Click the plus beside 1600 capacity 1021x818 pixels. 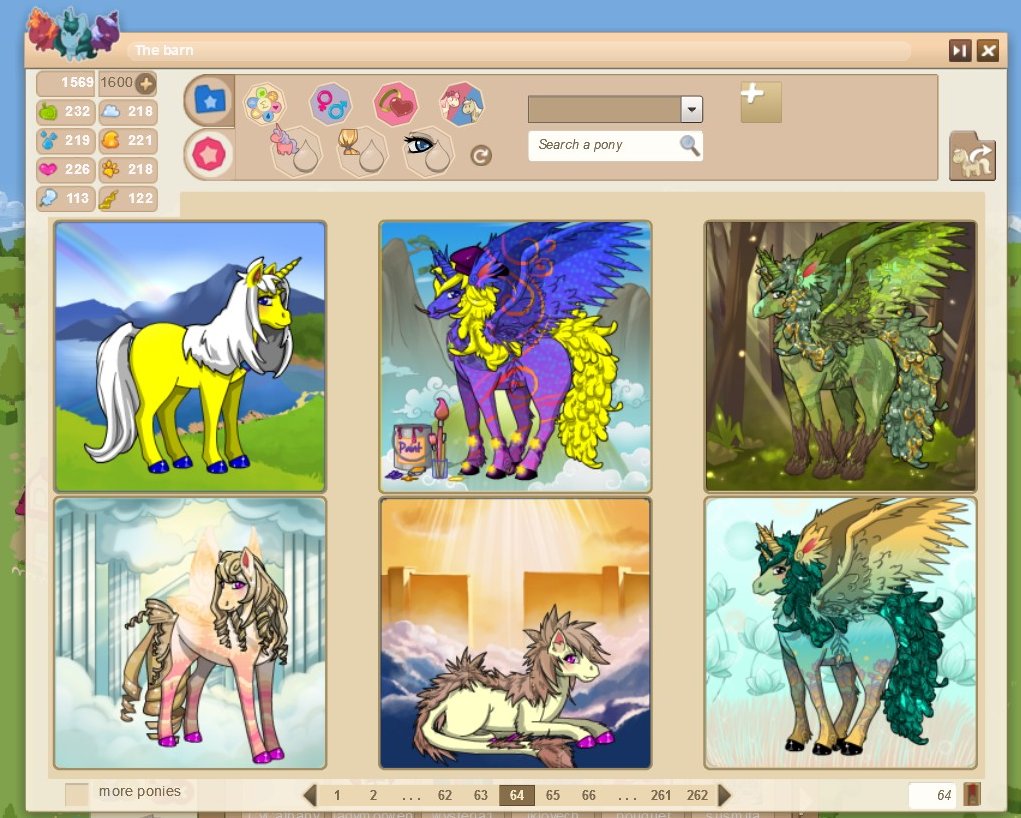pos(145,83)
